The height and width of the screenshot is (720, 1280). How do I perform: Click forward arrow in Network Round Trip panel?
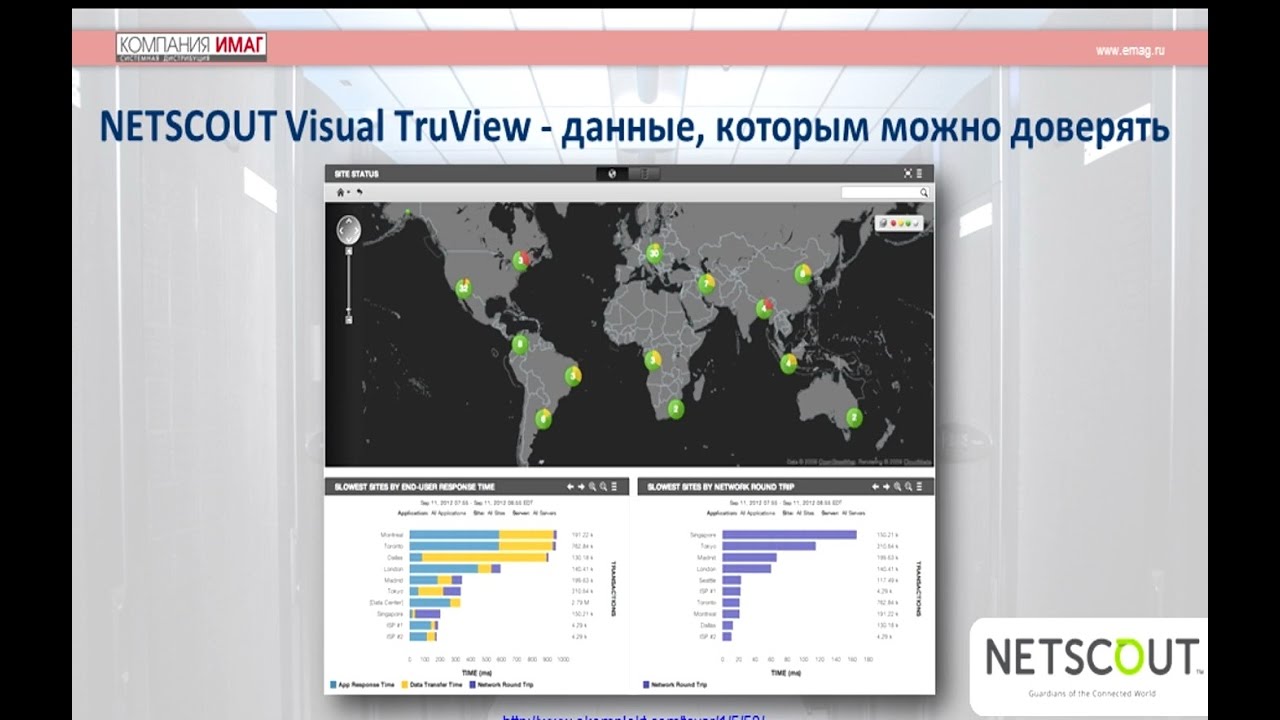887,486
